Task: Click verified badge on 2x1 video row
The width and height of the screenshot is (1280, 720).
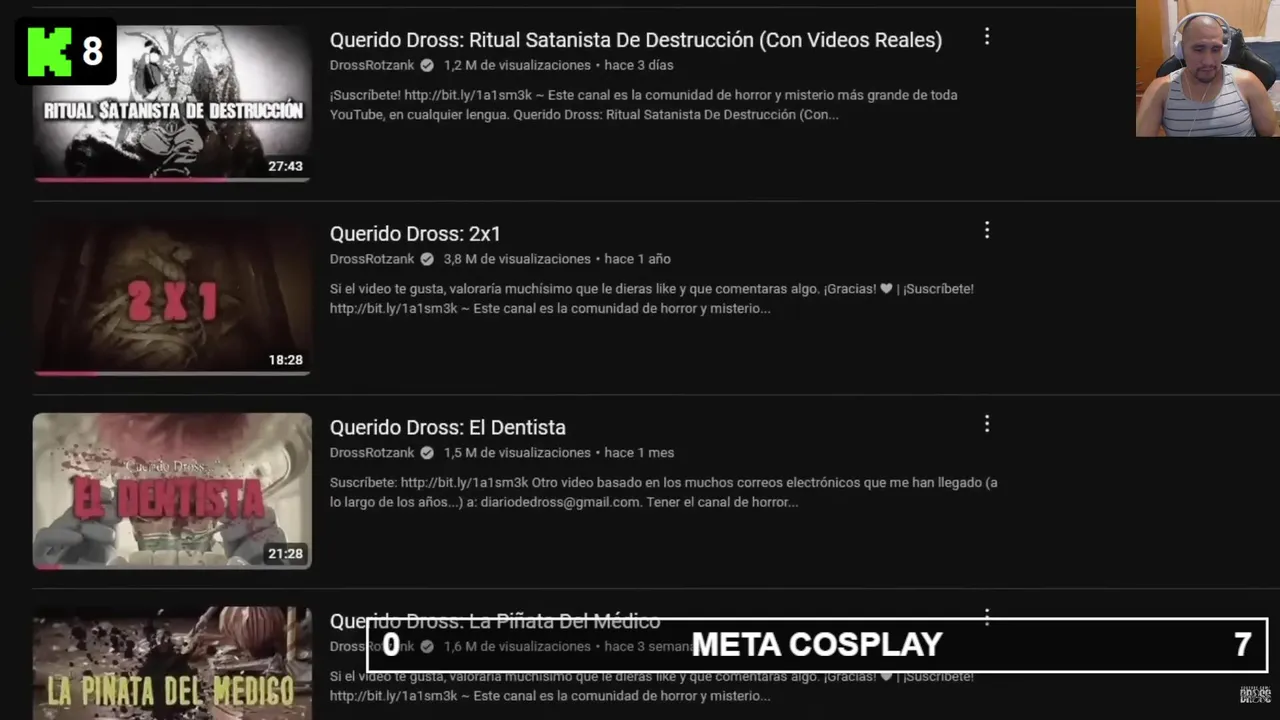Action: [x=427, y=259]
